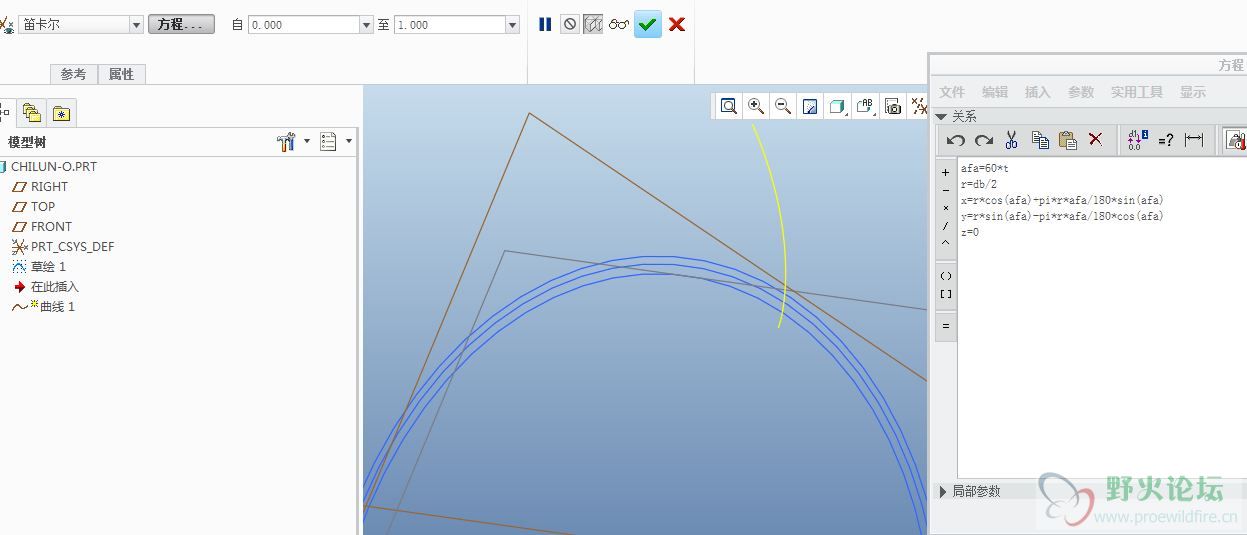Pause the curve feature tool
Screen dimensions: 1247x535
coord(545,24)
